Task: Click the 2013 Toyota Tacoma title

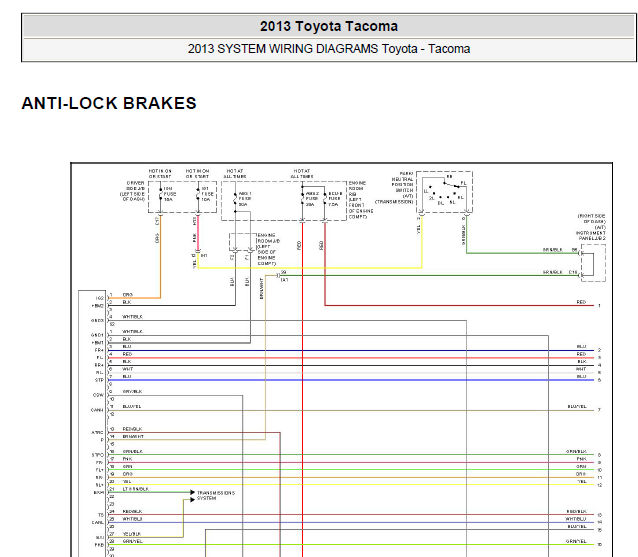Action: 329,26
